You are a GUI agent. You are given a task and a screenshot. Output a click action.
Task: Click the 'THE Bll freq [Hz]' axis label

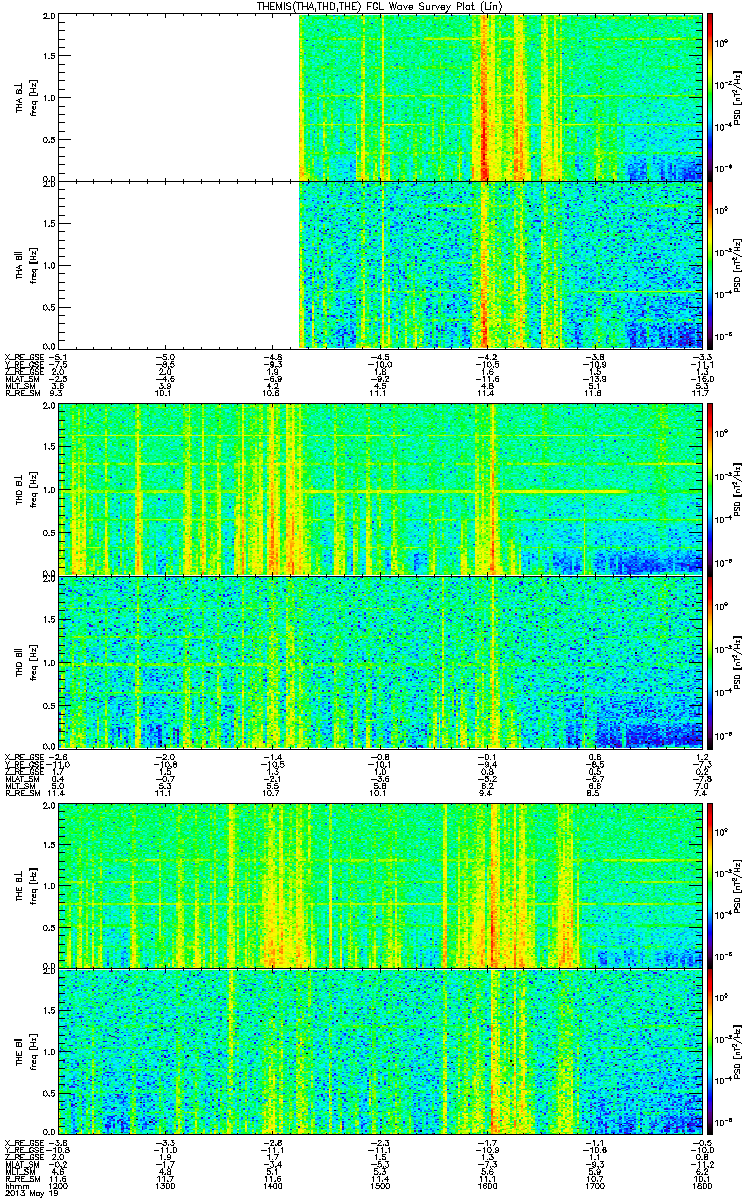(x=25, y=1050)
